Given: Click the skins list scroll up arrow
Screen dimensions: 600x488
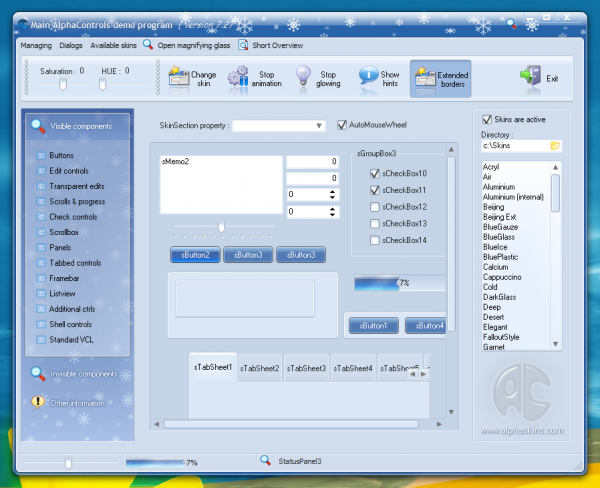Looking at the screenshot, I should pos(555,167).
